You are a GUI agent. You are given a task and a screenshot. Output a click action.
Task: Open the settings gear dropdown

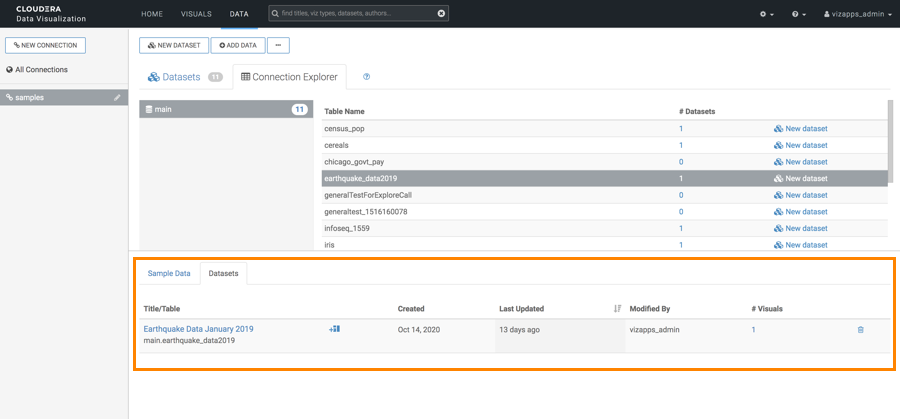(767, 14)
